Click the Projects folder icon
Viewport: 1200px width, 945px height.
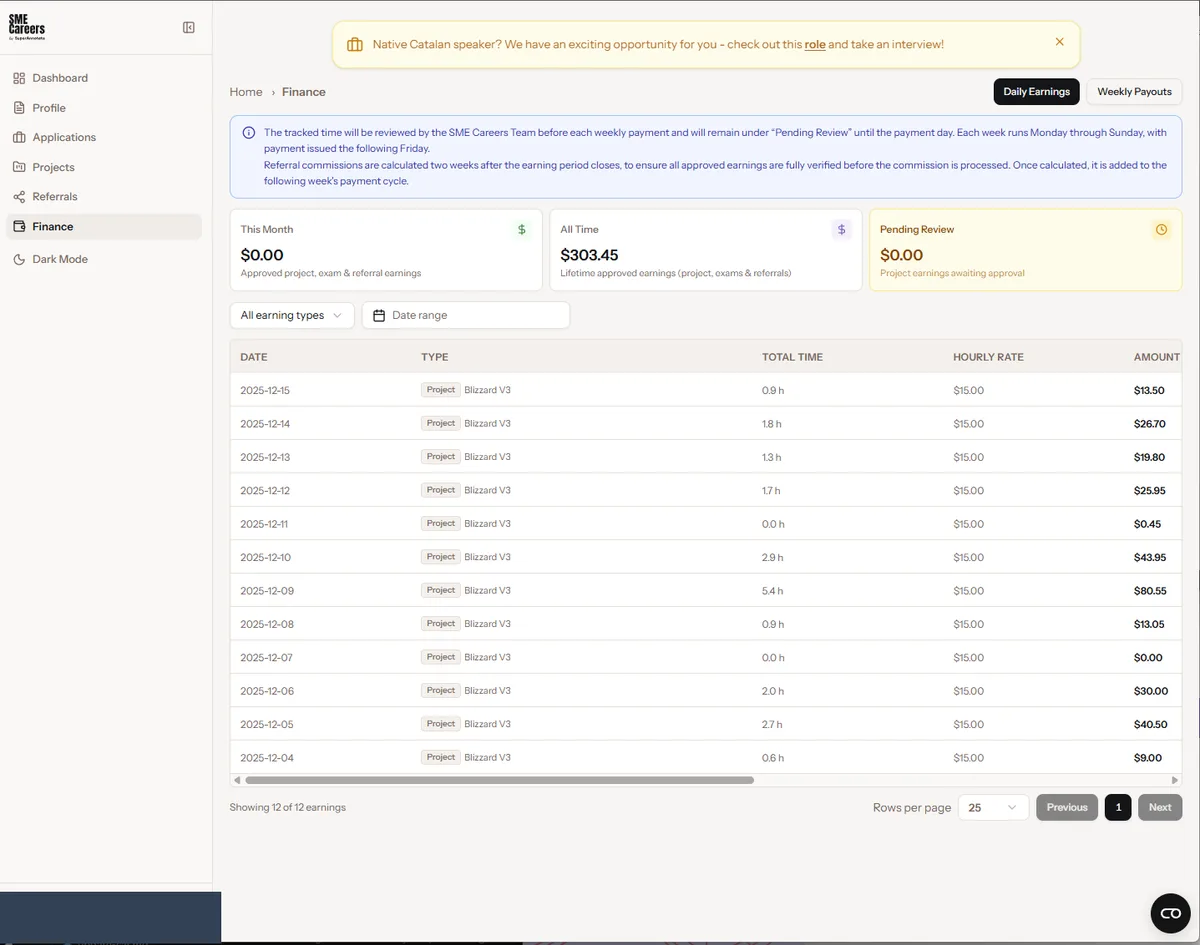19,167
